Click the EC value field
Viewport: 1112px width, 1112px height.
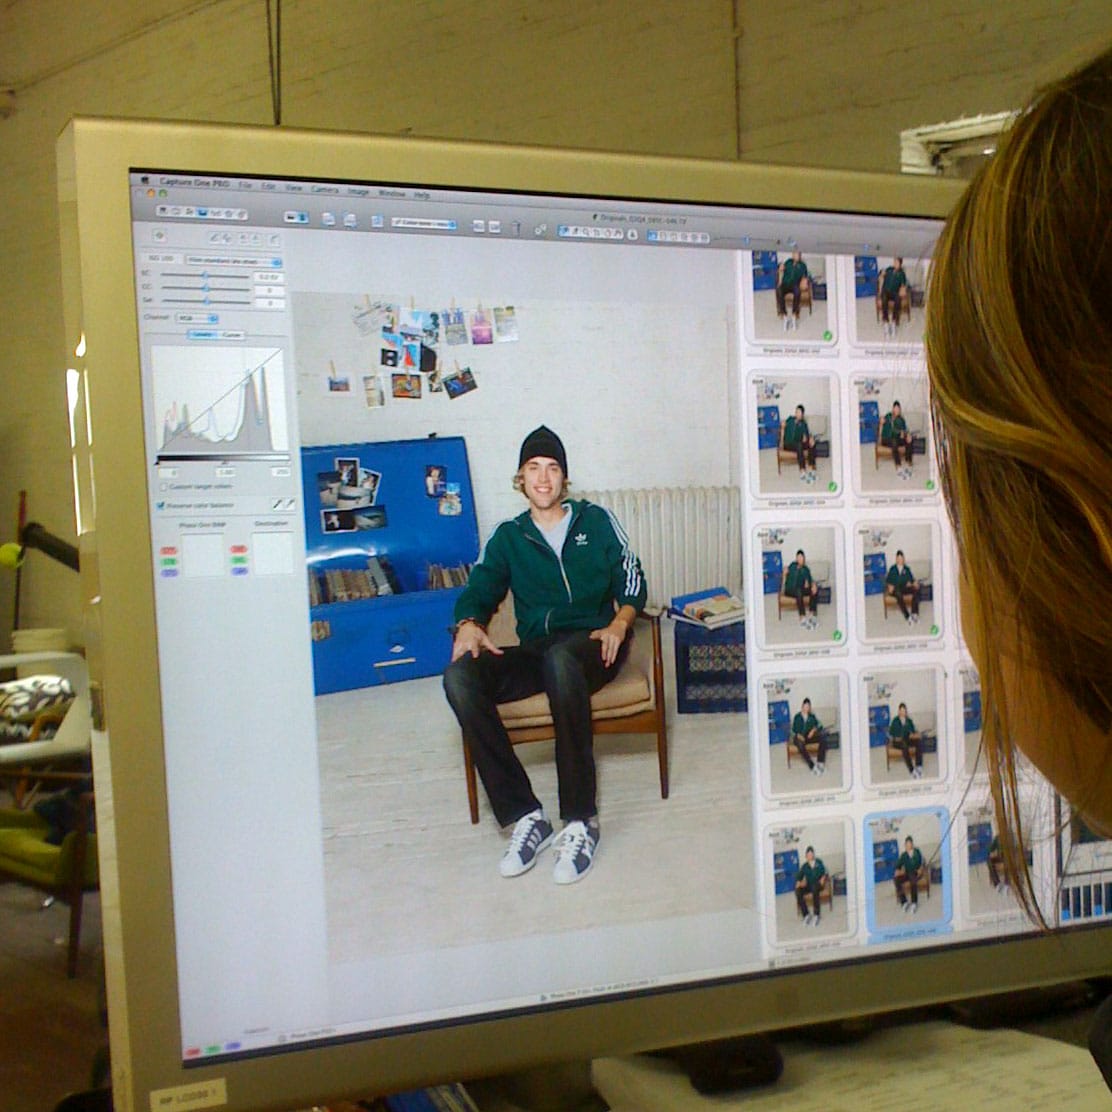tap(269, 277)
